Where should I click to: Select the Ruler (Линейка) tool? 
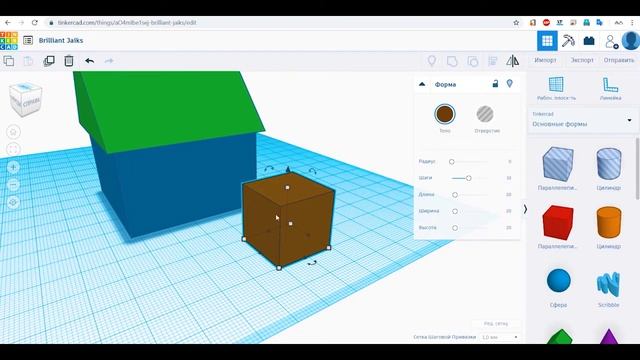pyautogui.click(x=610, y=89)
